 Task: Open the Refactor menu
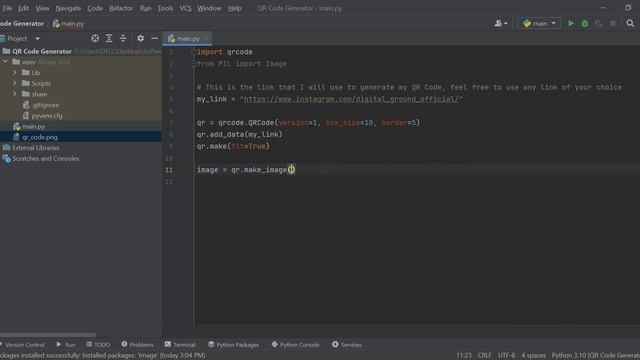coord(121,8)
